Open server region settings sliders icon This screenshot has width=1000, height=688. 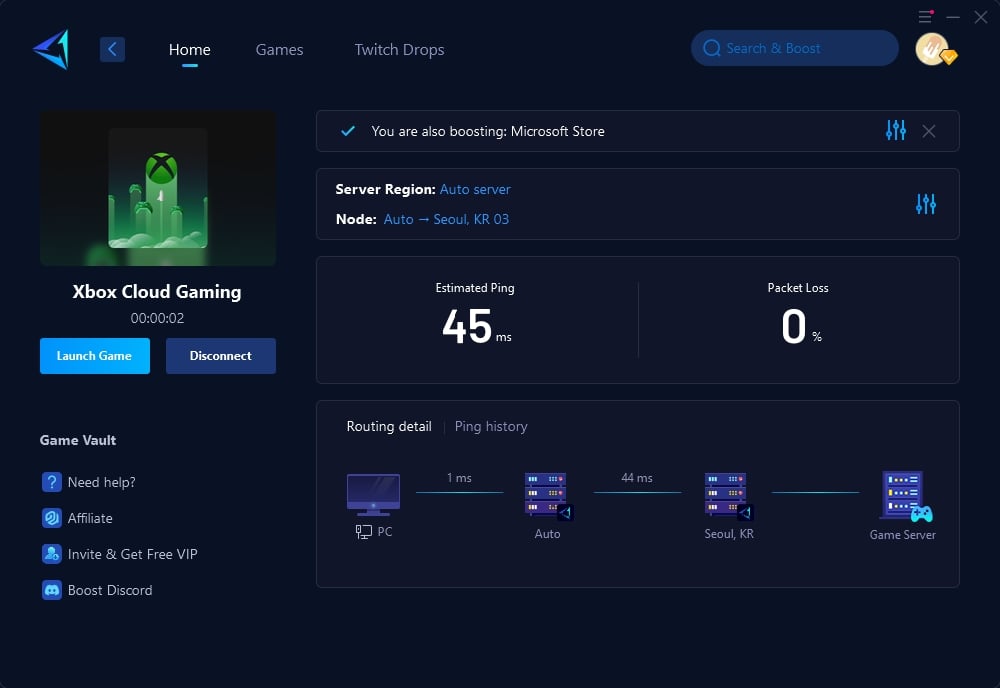tap(925, 204)
